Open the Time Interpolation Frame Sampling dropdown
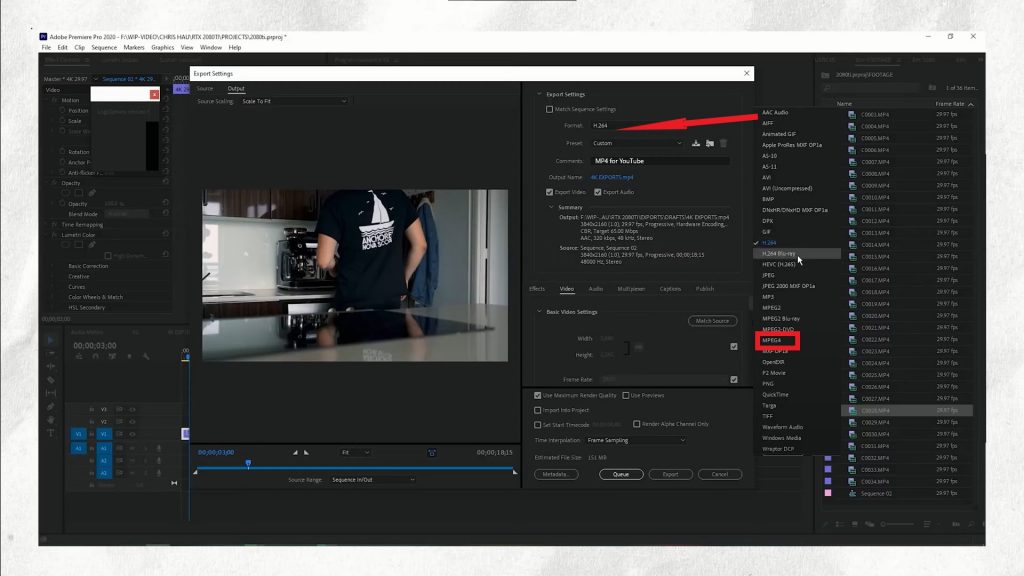Screen dimensions: 1024x576 (x=636, y=440)
